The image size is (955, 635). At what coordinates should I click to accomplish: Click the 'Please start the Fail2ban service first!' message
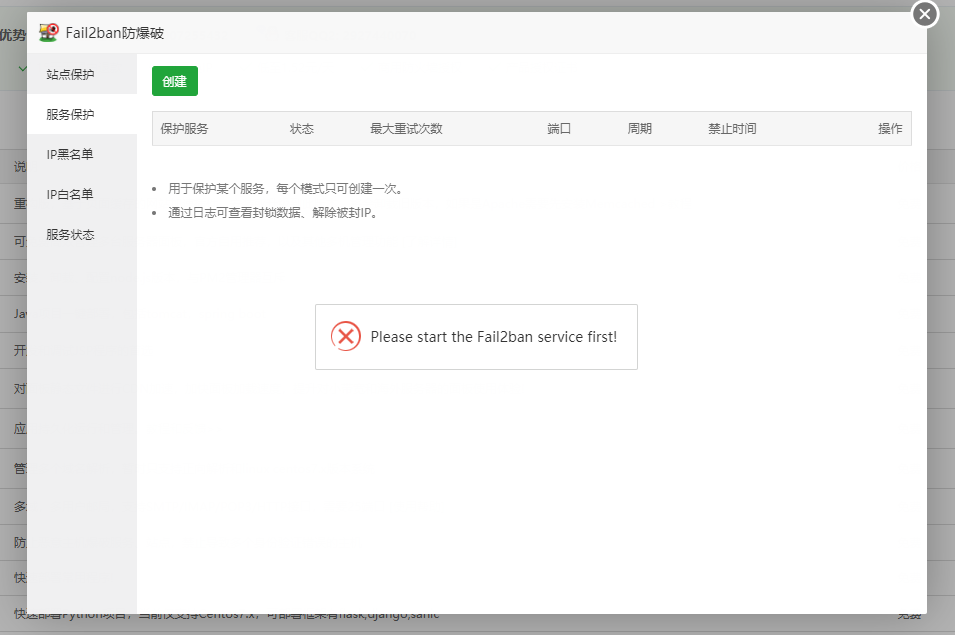[x=493, y=337]
